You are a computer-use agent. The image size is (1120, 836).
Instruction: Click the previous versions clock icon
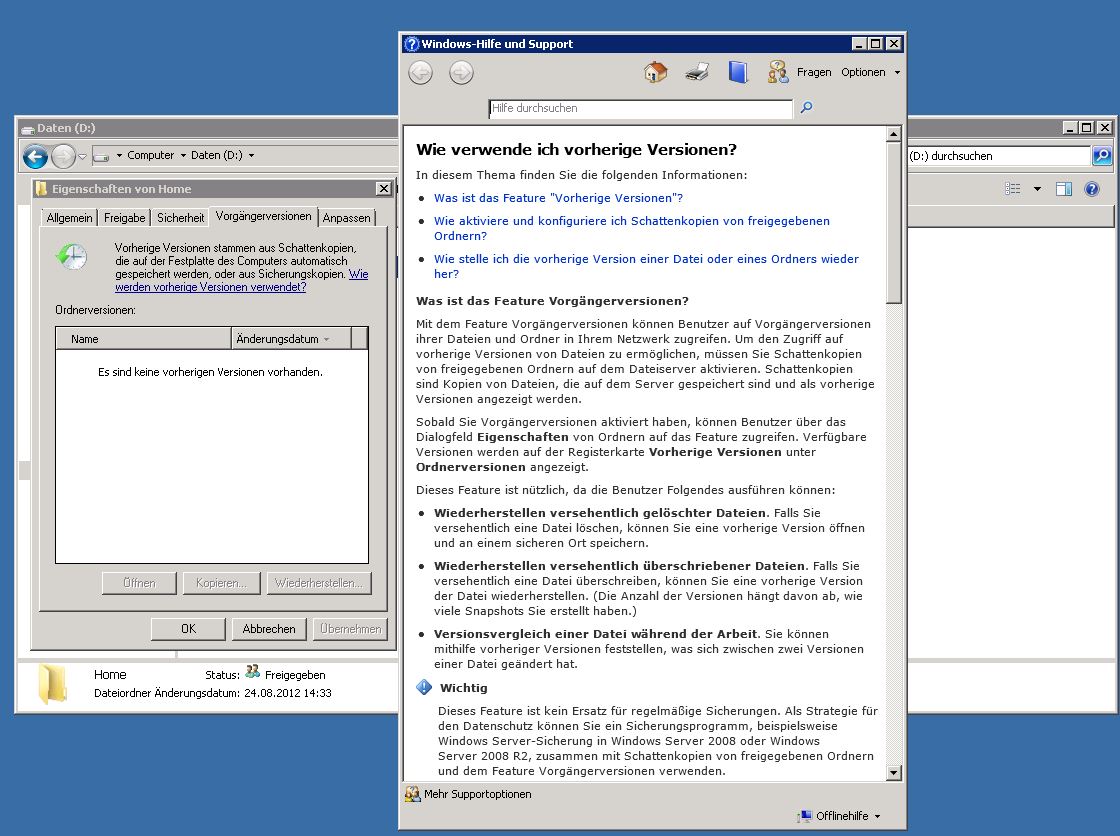coord(71,256)
